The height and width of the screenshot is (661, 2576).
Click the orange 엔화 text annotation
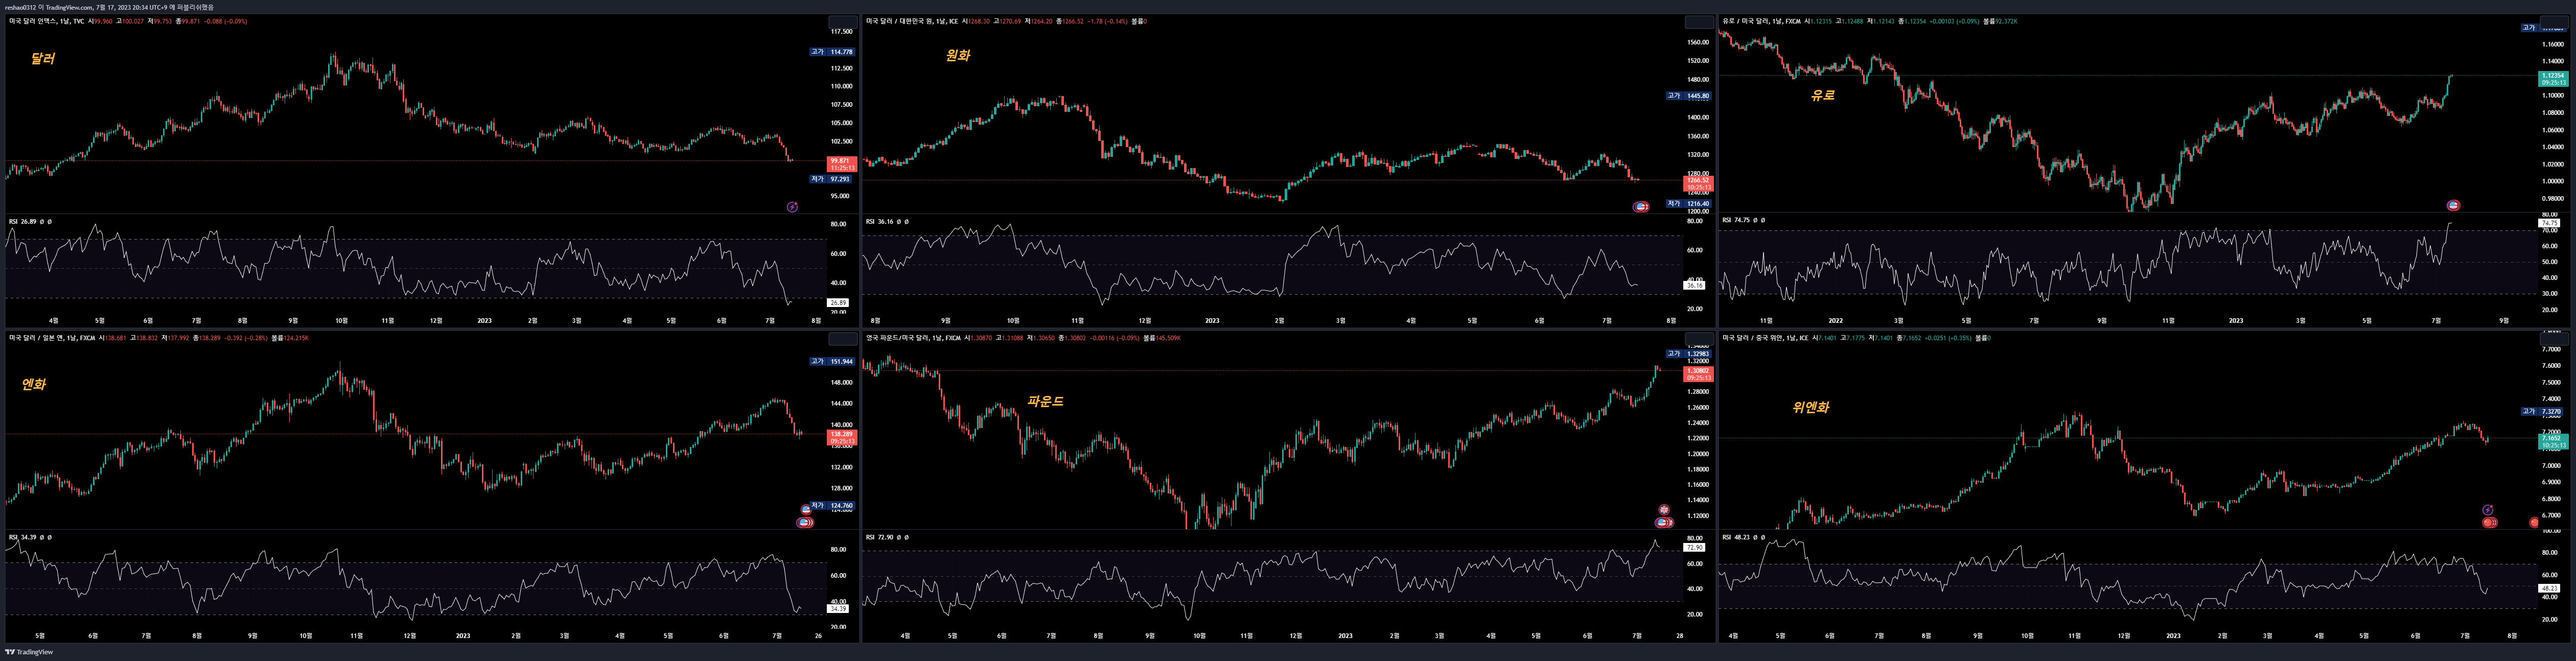coord(34,384)
